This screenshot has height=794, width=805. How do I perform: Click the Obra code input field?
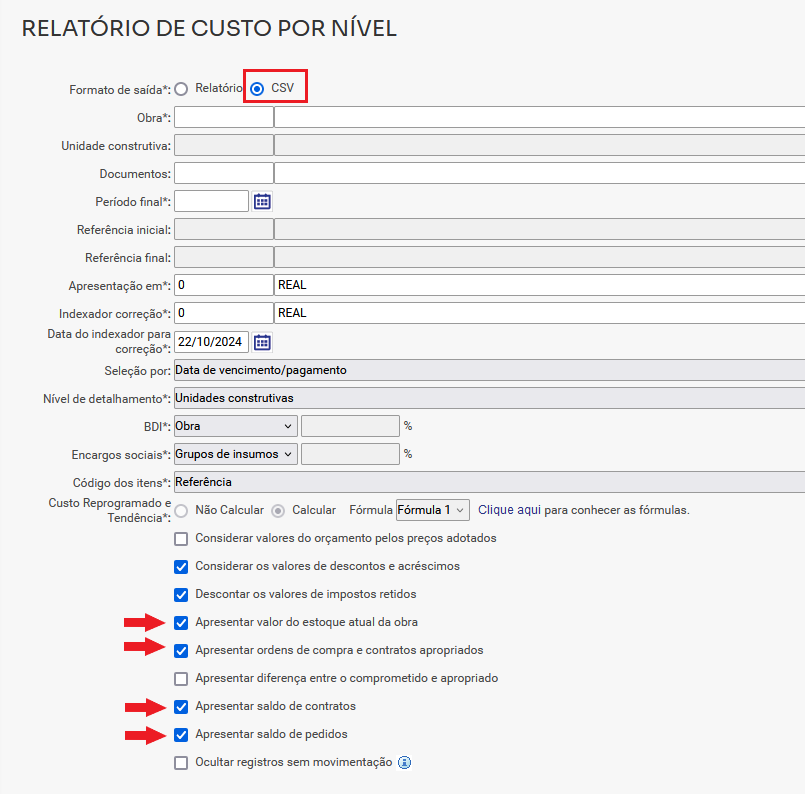coord(224,118)
